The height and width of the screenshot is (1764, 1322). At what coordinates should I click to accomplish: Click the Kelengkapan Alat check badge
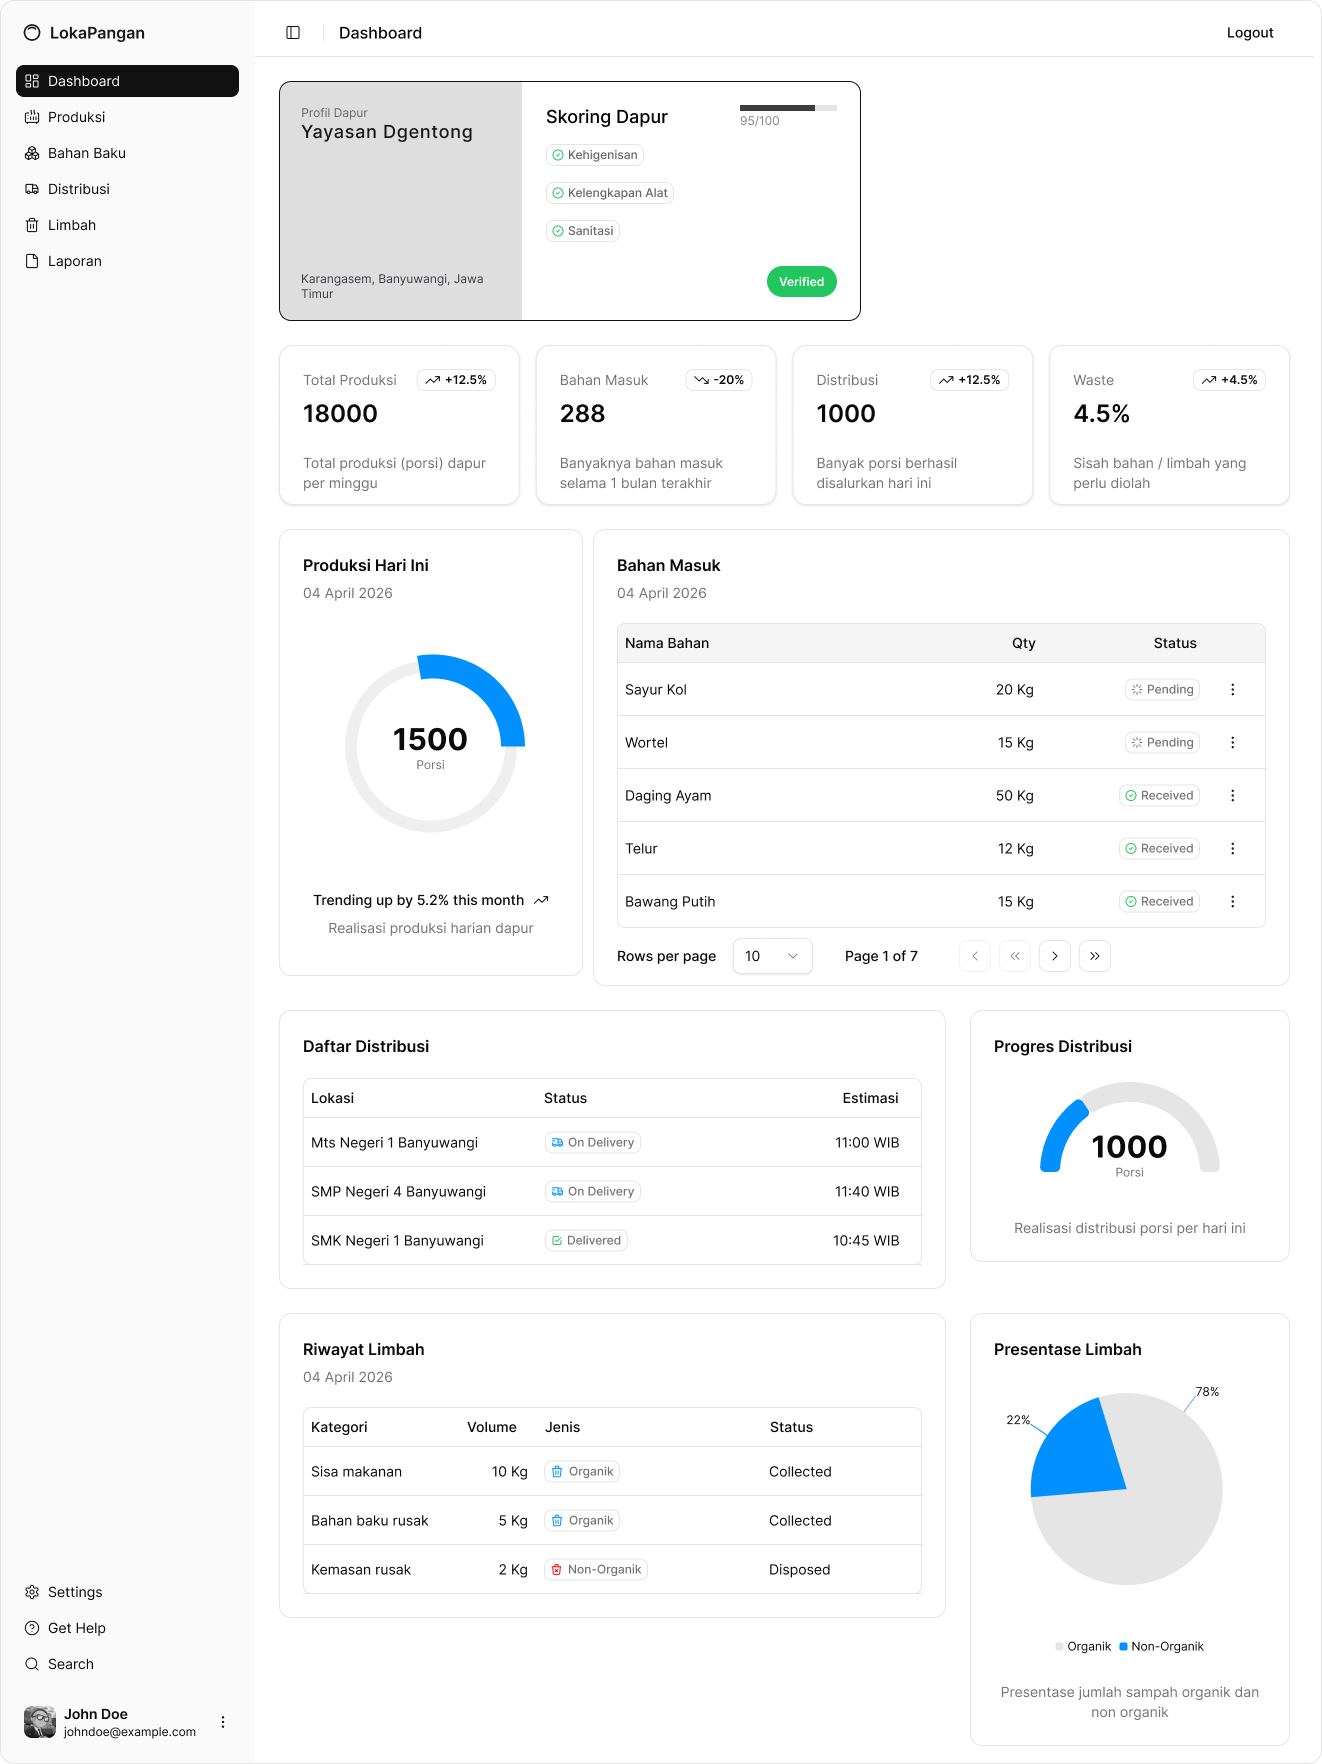pyautogui.click(x=610, y=193)
